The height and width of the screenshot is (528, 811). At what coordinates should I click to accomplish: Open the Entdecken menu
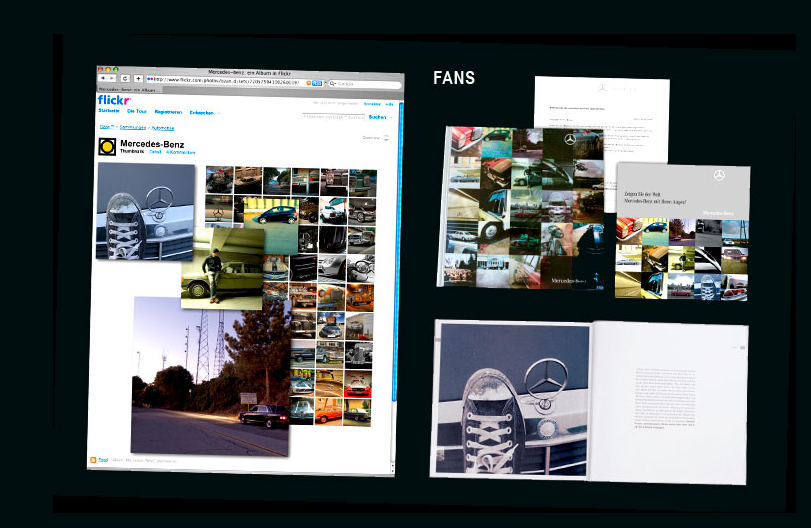pyautogui.click(x=201, y=113)
